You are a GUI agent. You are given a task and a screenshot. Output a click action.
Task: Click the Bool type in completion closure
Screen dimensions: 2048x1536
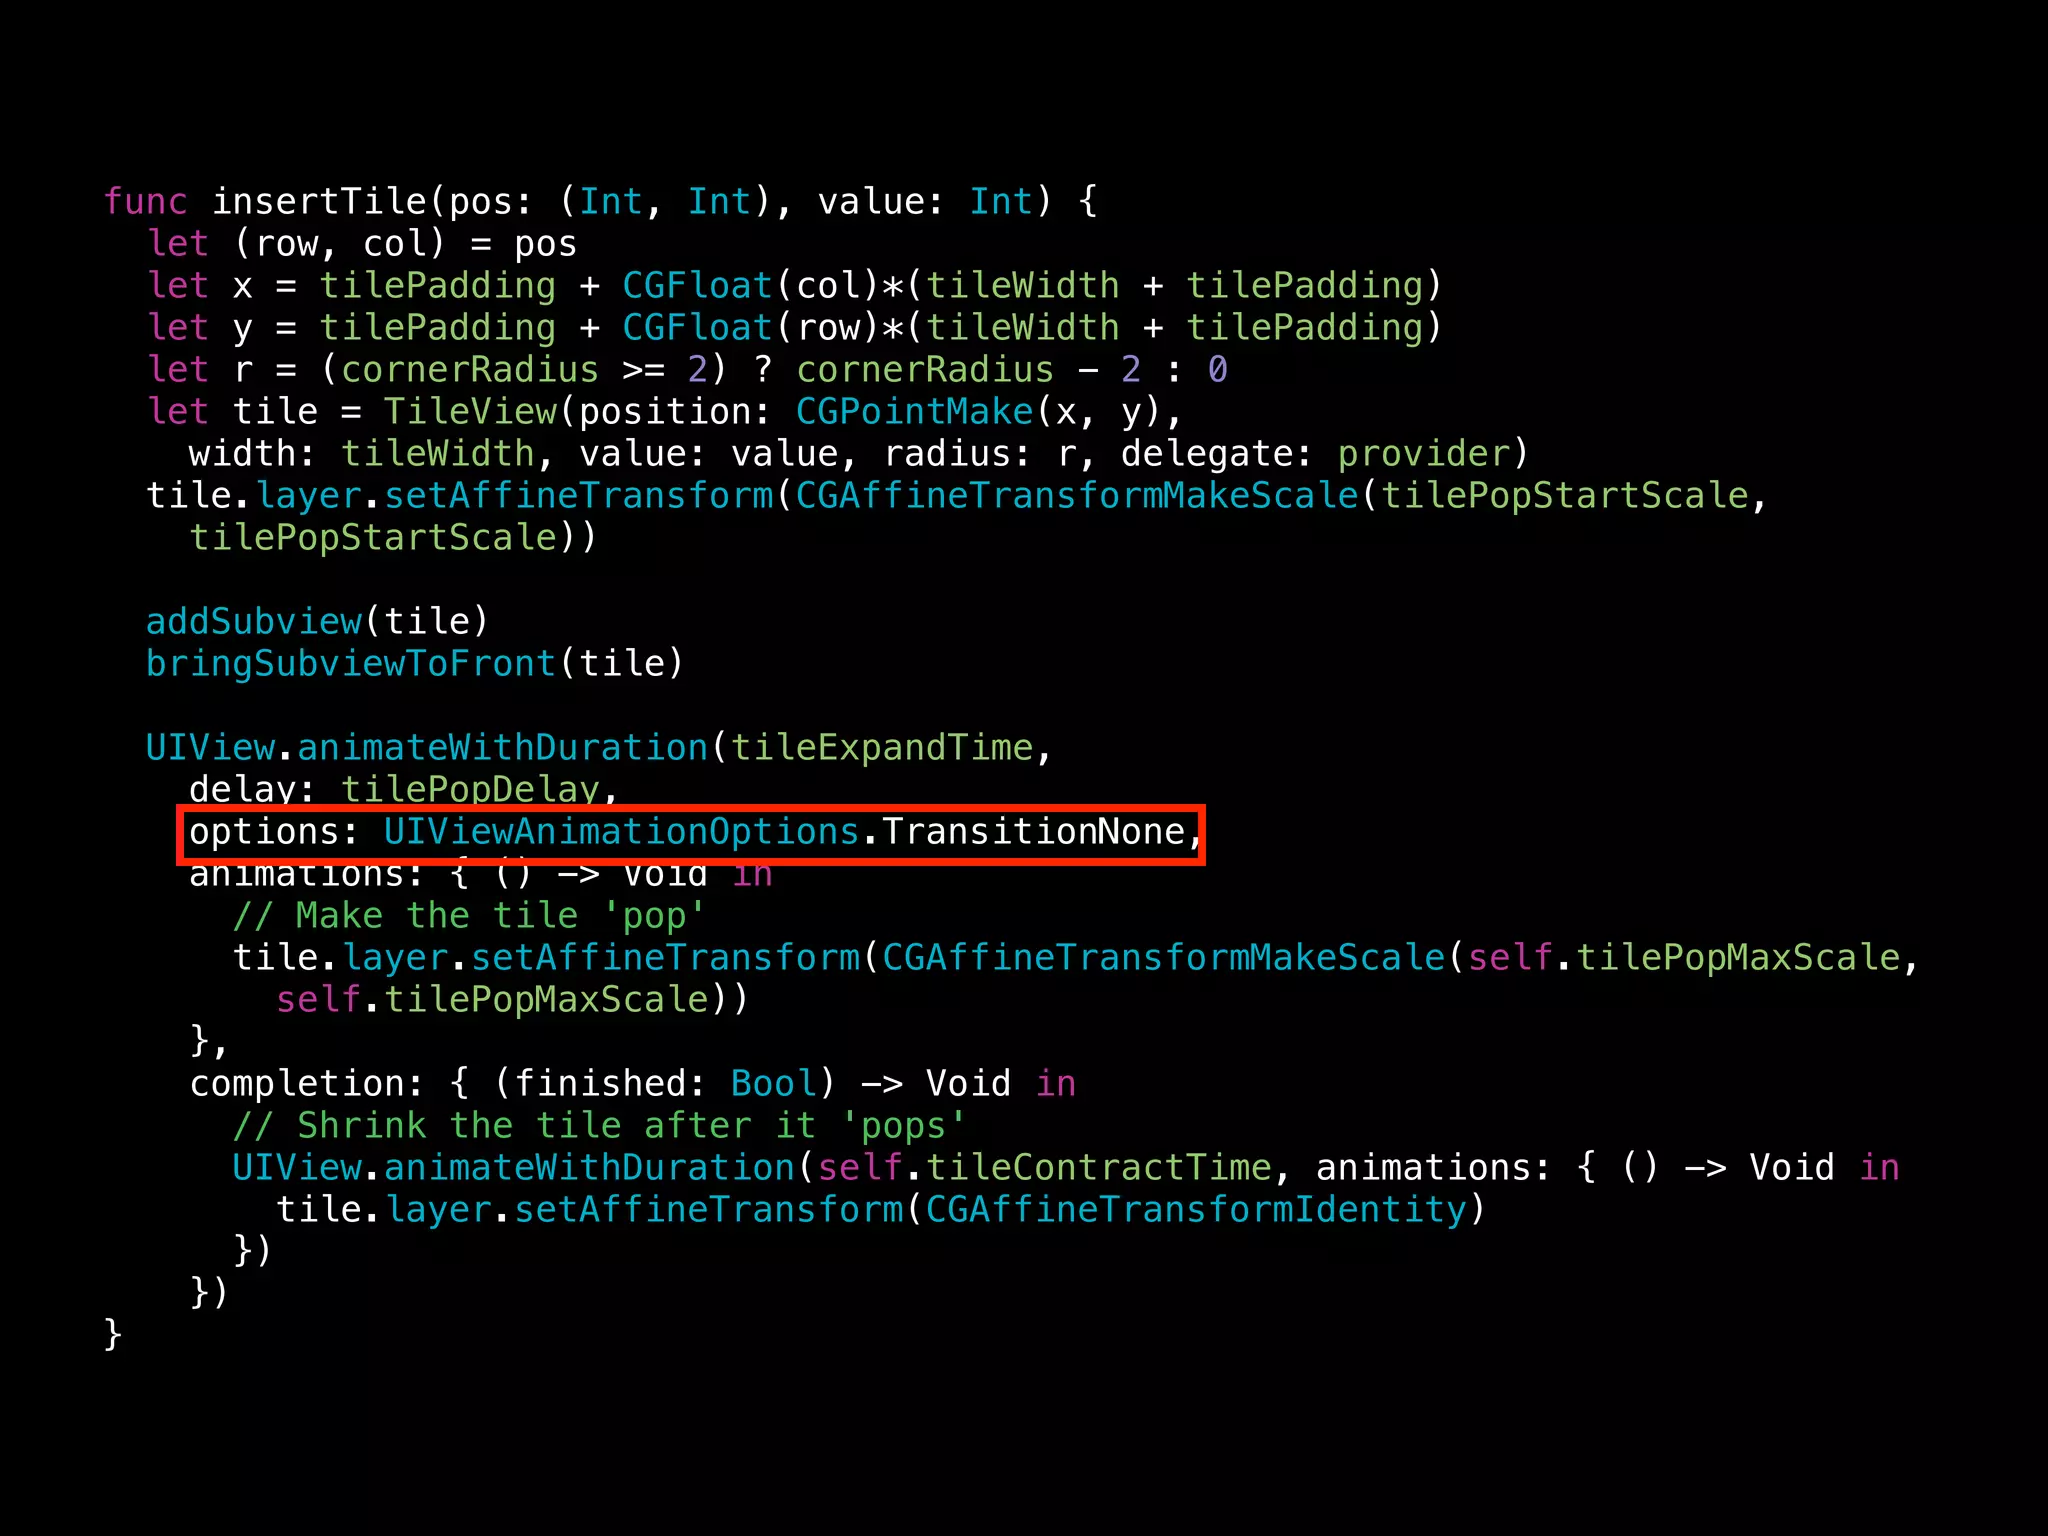(x=773, y=1084)
